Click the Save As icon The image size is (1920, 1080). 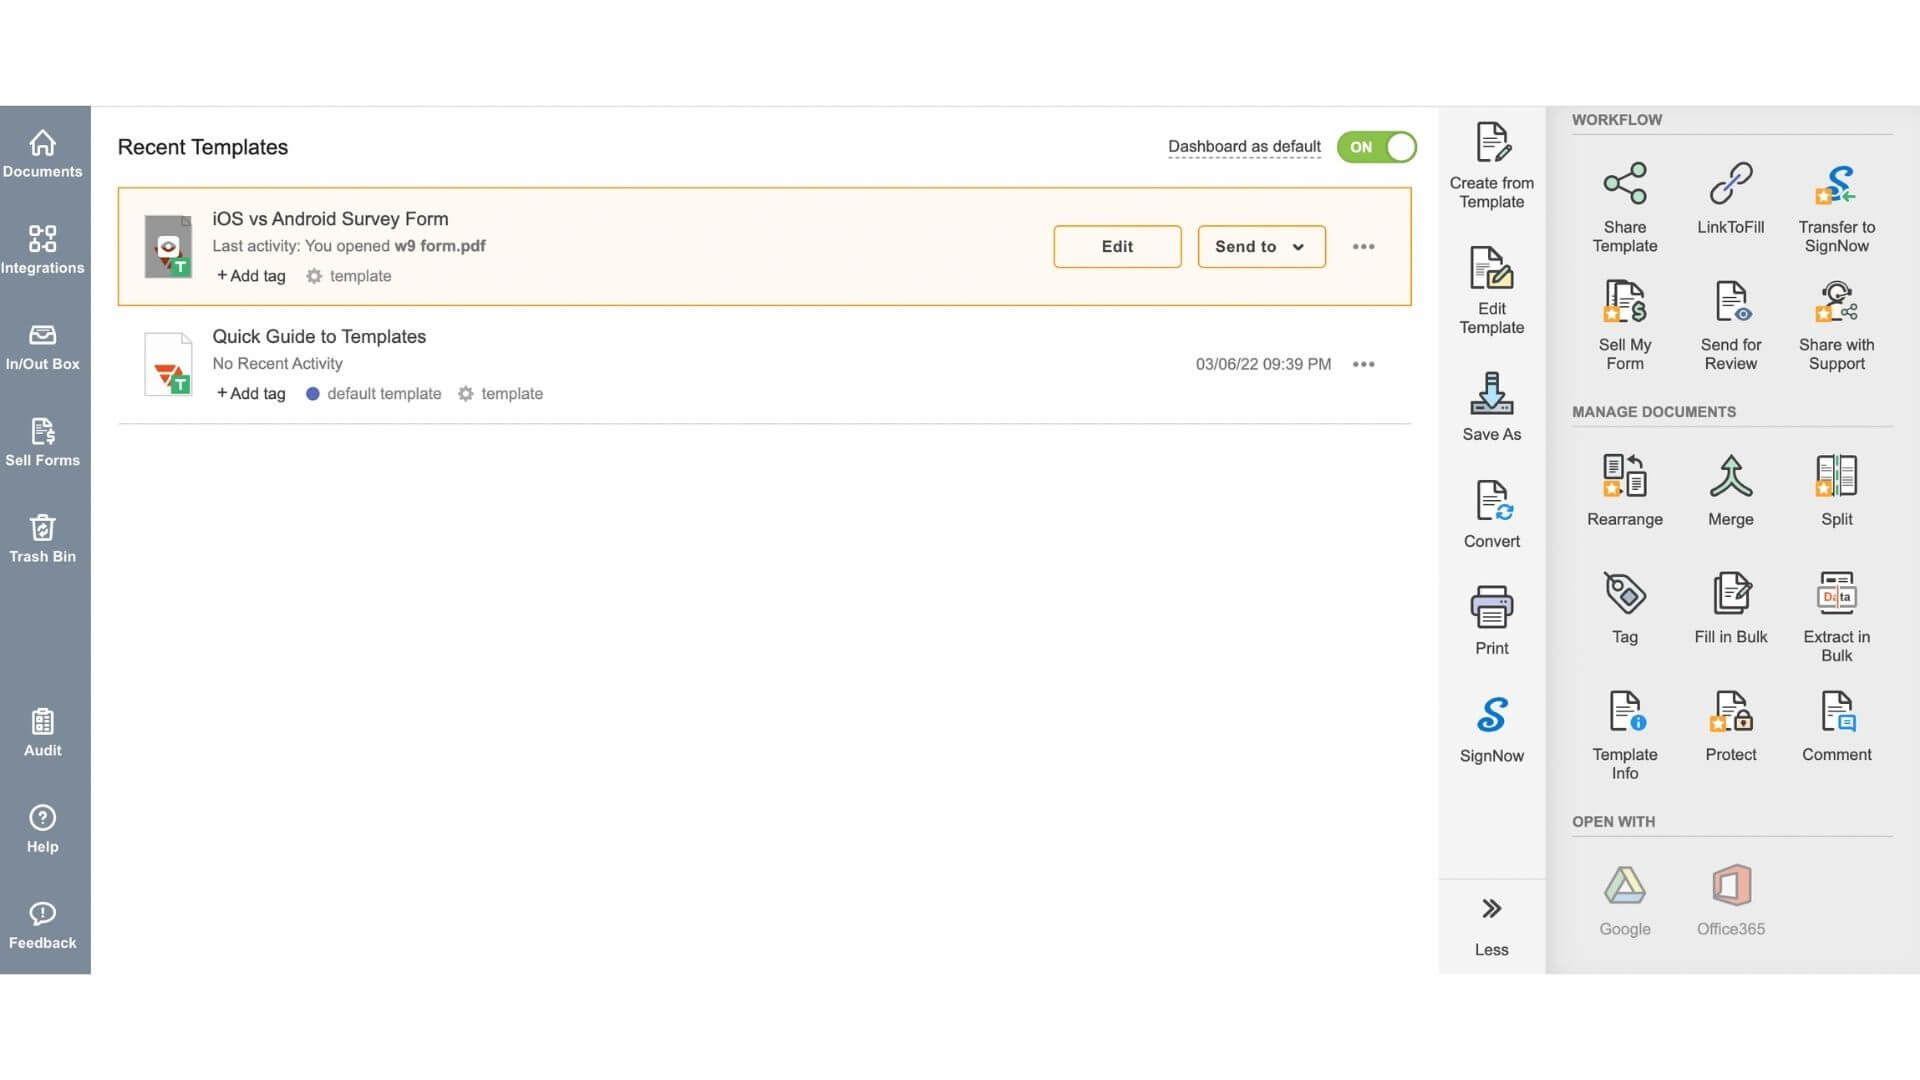pyautogui.click(x=1491, y=404)
